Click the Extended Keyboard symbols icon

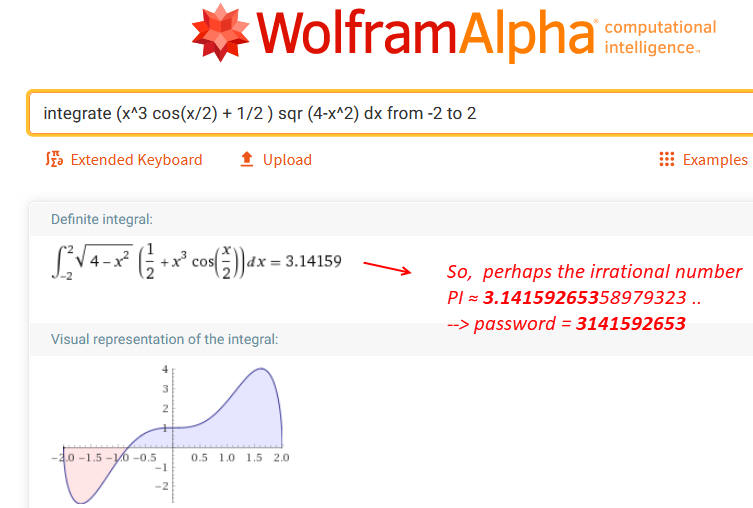(x=54, y=159)
